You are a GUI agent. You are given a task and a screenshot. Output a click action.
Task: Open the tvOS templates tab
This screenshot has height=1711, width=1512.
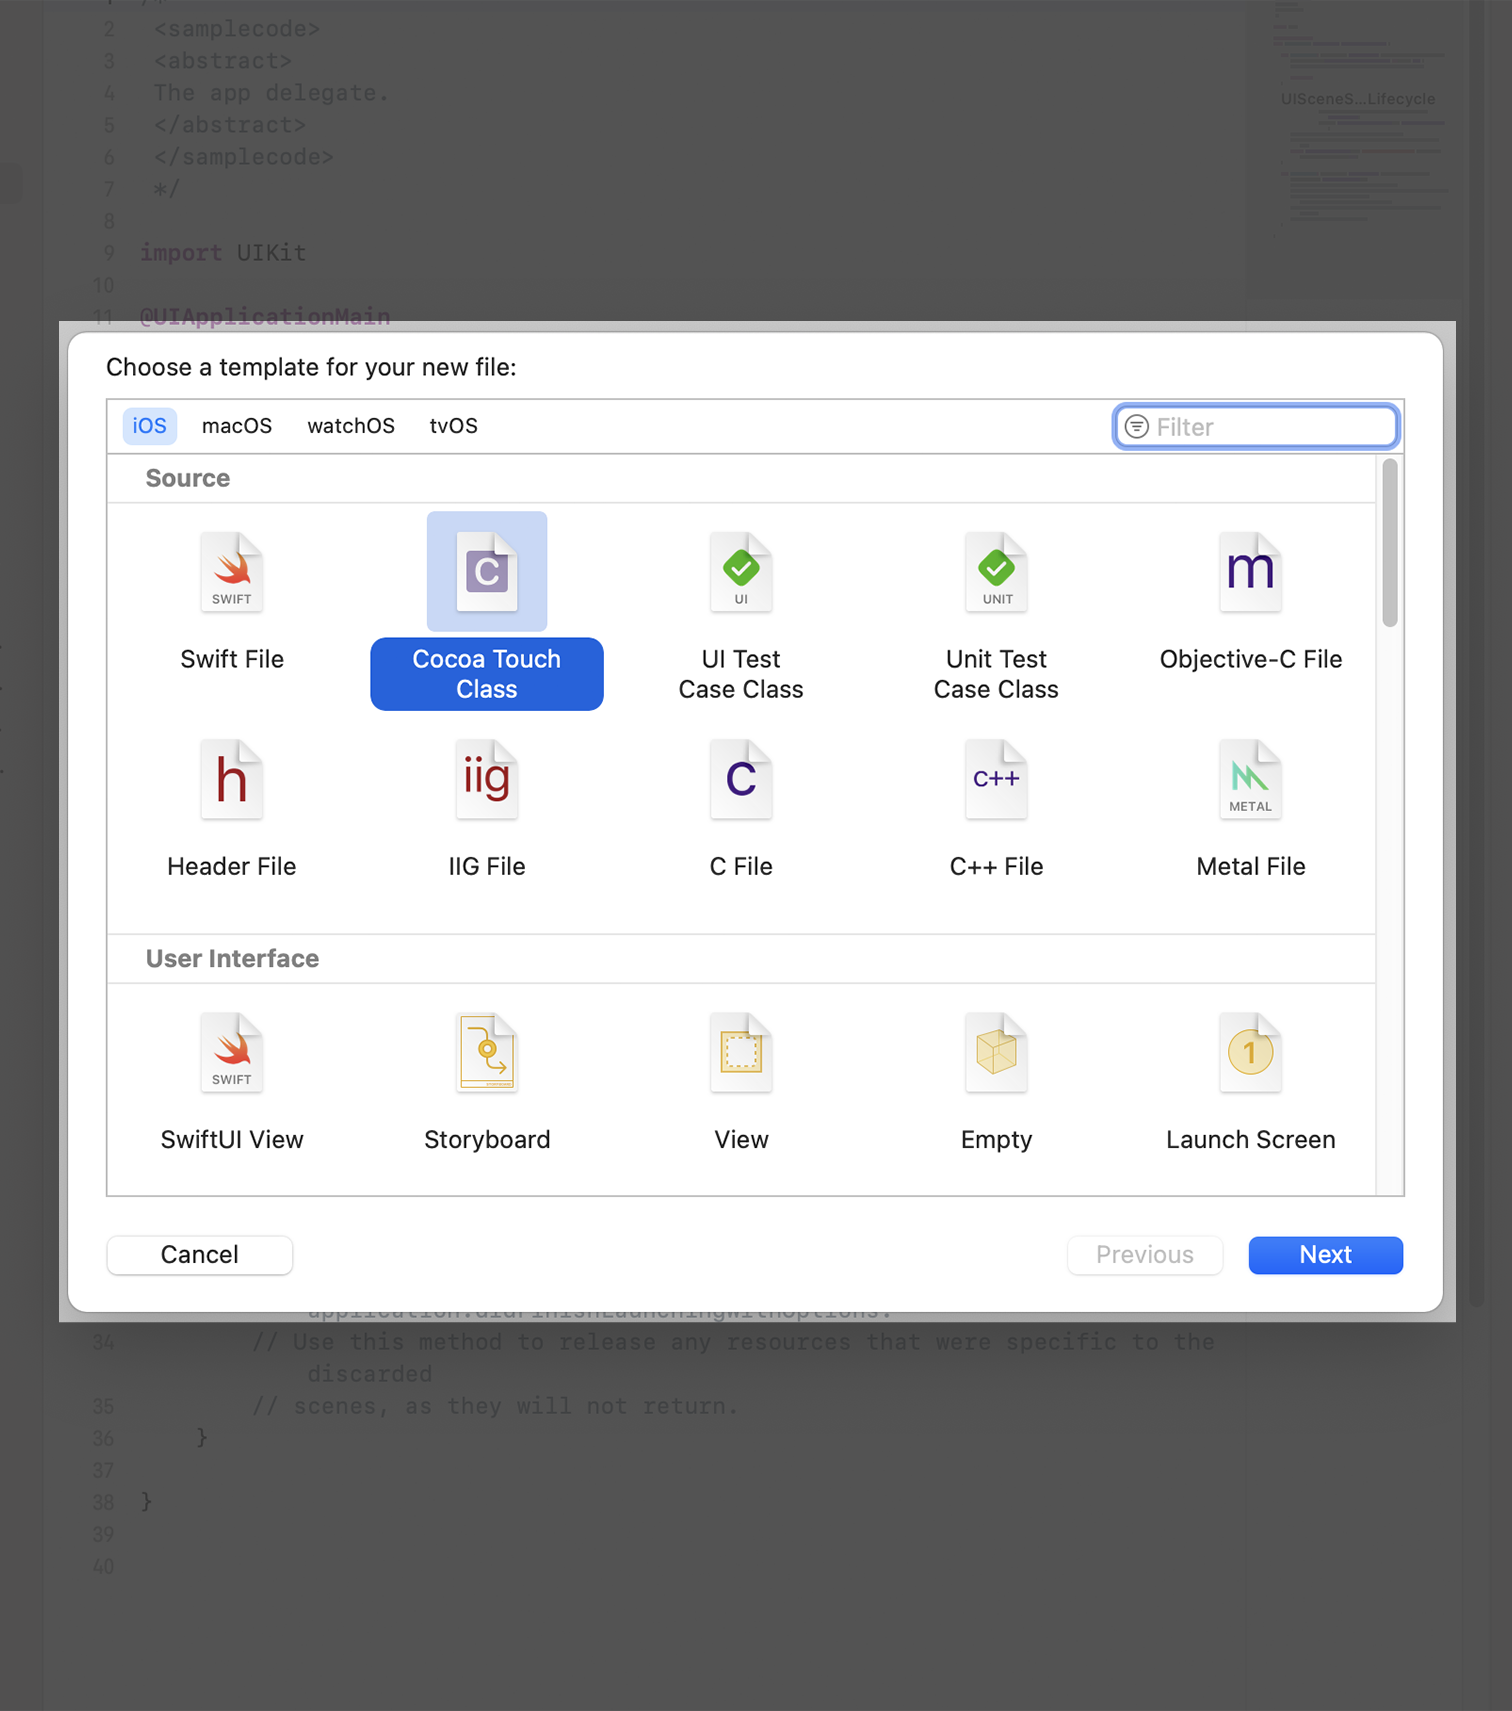453,426
